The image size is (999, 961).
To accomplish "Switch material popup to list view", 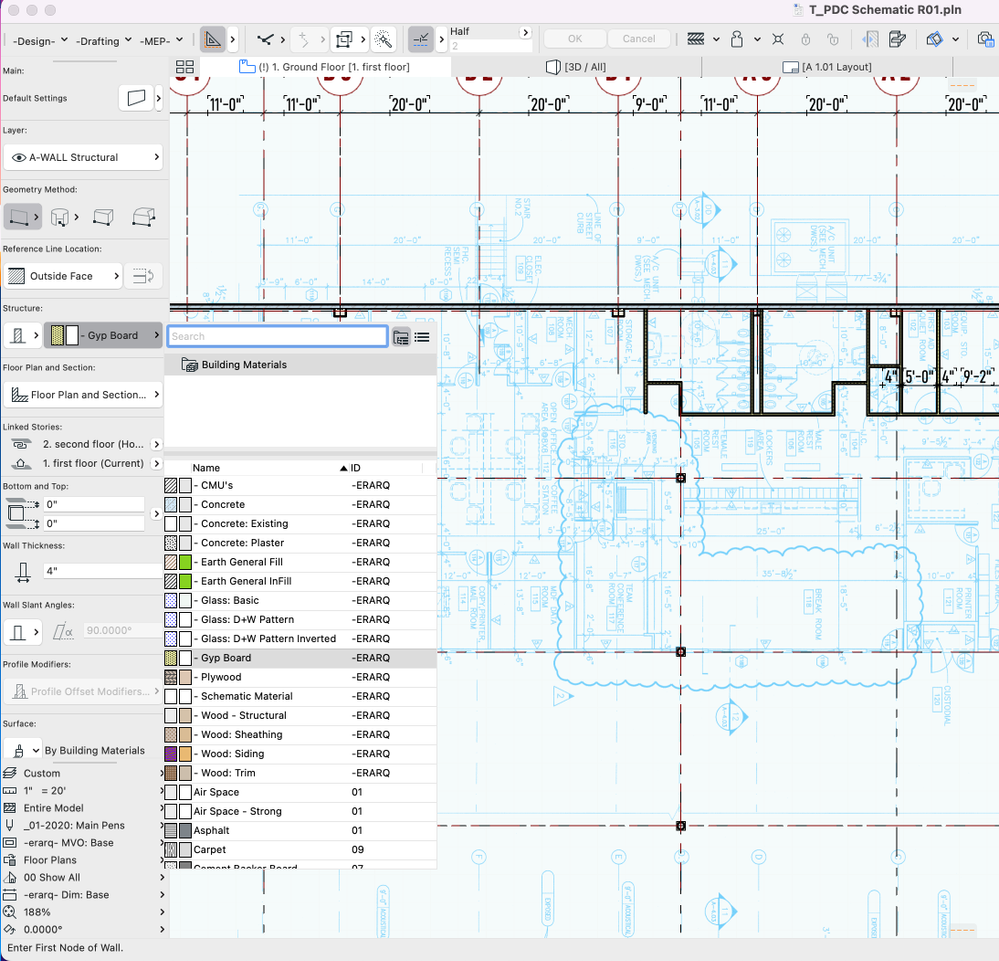I will pyautogui.click(x=422, y=337).
